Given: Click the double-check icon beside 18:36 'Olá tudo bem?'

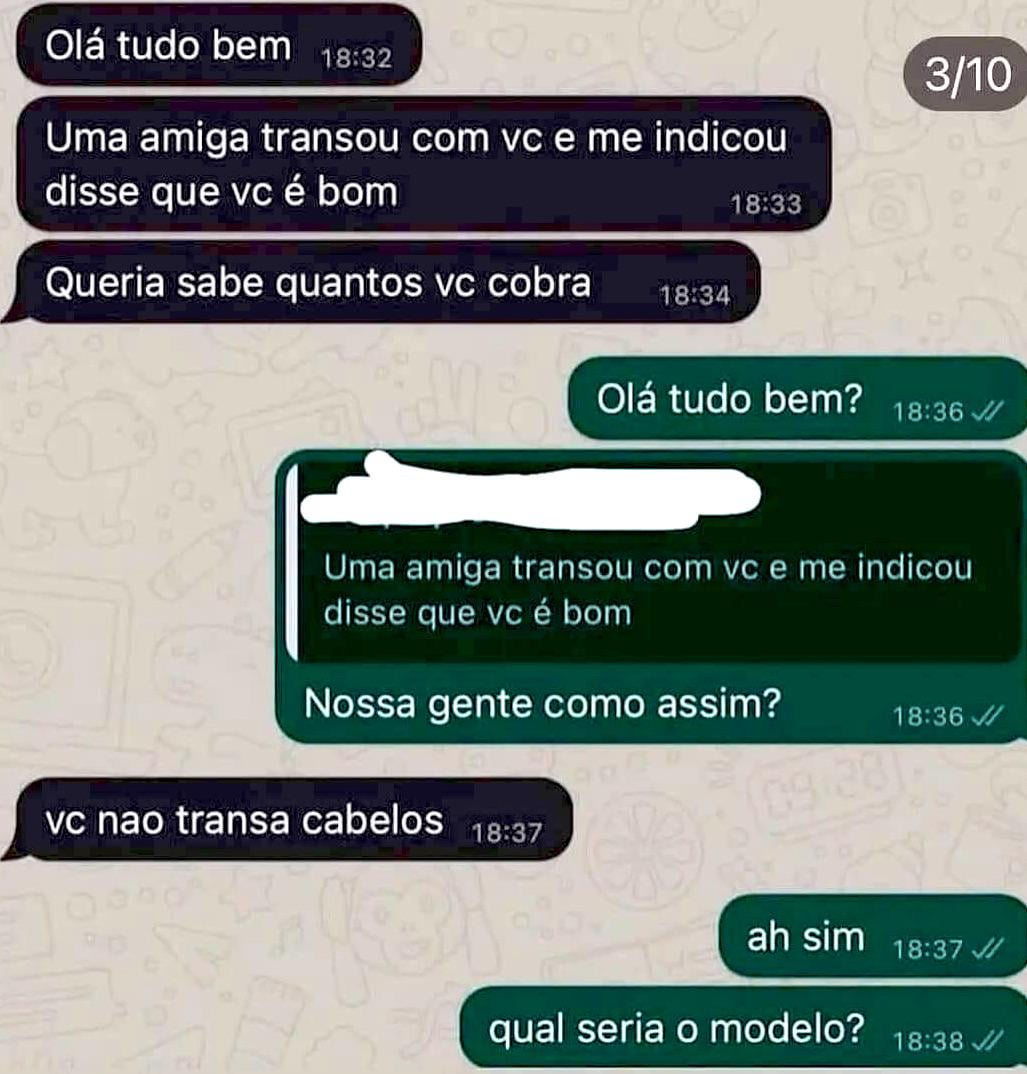Looking at the screenshot, I should click(987, 411).
